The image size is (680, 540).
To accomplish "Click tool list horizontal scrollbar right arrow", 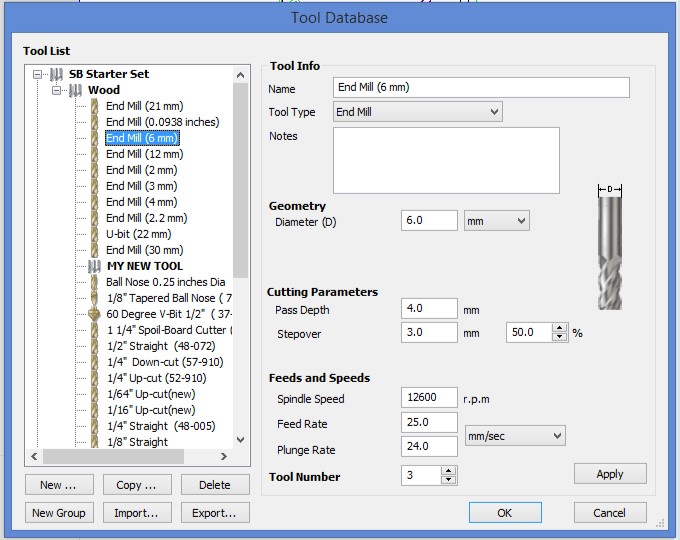I will [x=224, y=457].
